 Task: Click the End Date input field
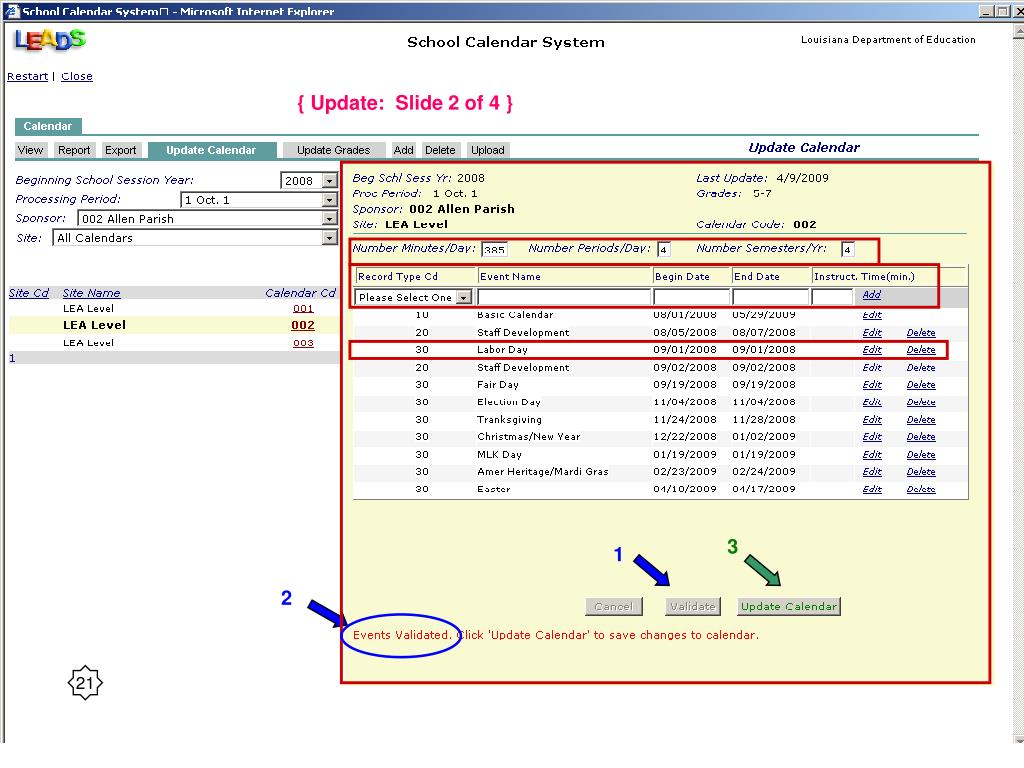point(771,297)
